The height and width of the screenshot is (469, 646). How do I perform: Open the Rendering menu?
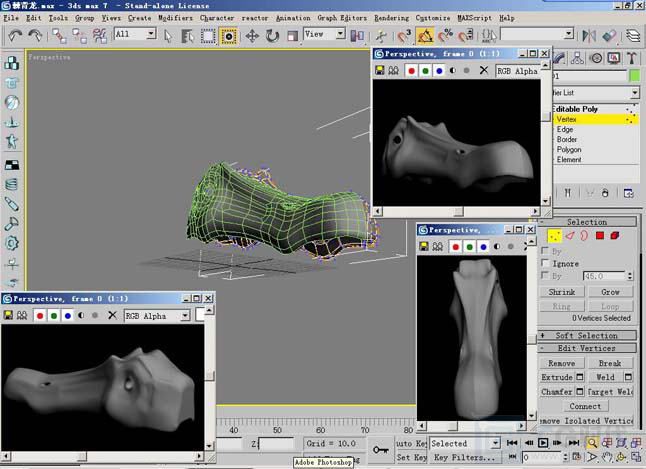(x=391, y=18)
